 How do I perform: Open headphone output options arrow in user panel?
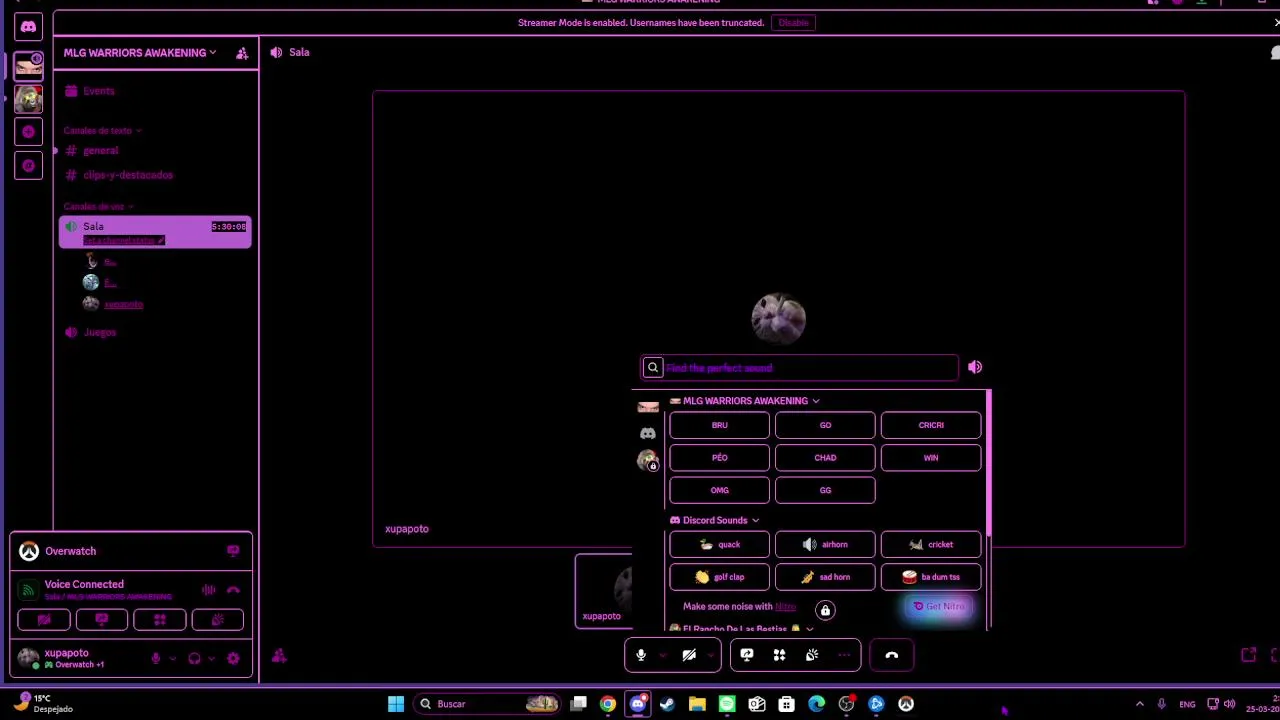point(211,659)
